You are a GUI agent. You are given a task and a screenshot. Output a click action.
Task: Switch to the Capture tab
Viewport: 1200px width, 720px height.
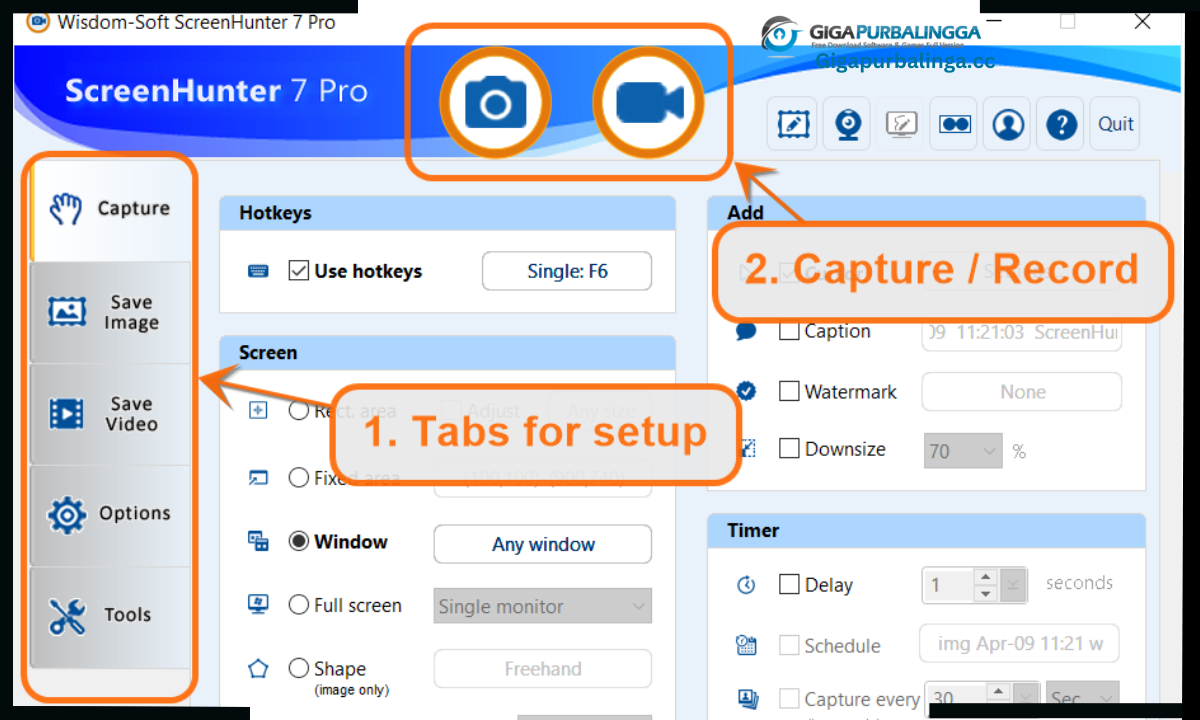pos(111,209)
